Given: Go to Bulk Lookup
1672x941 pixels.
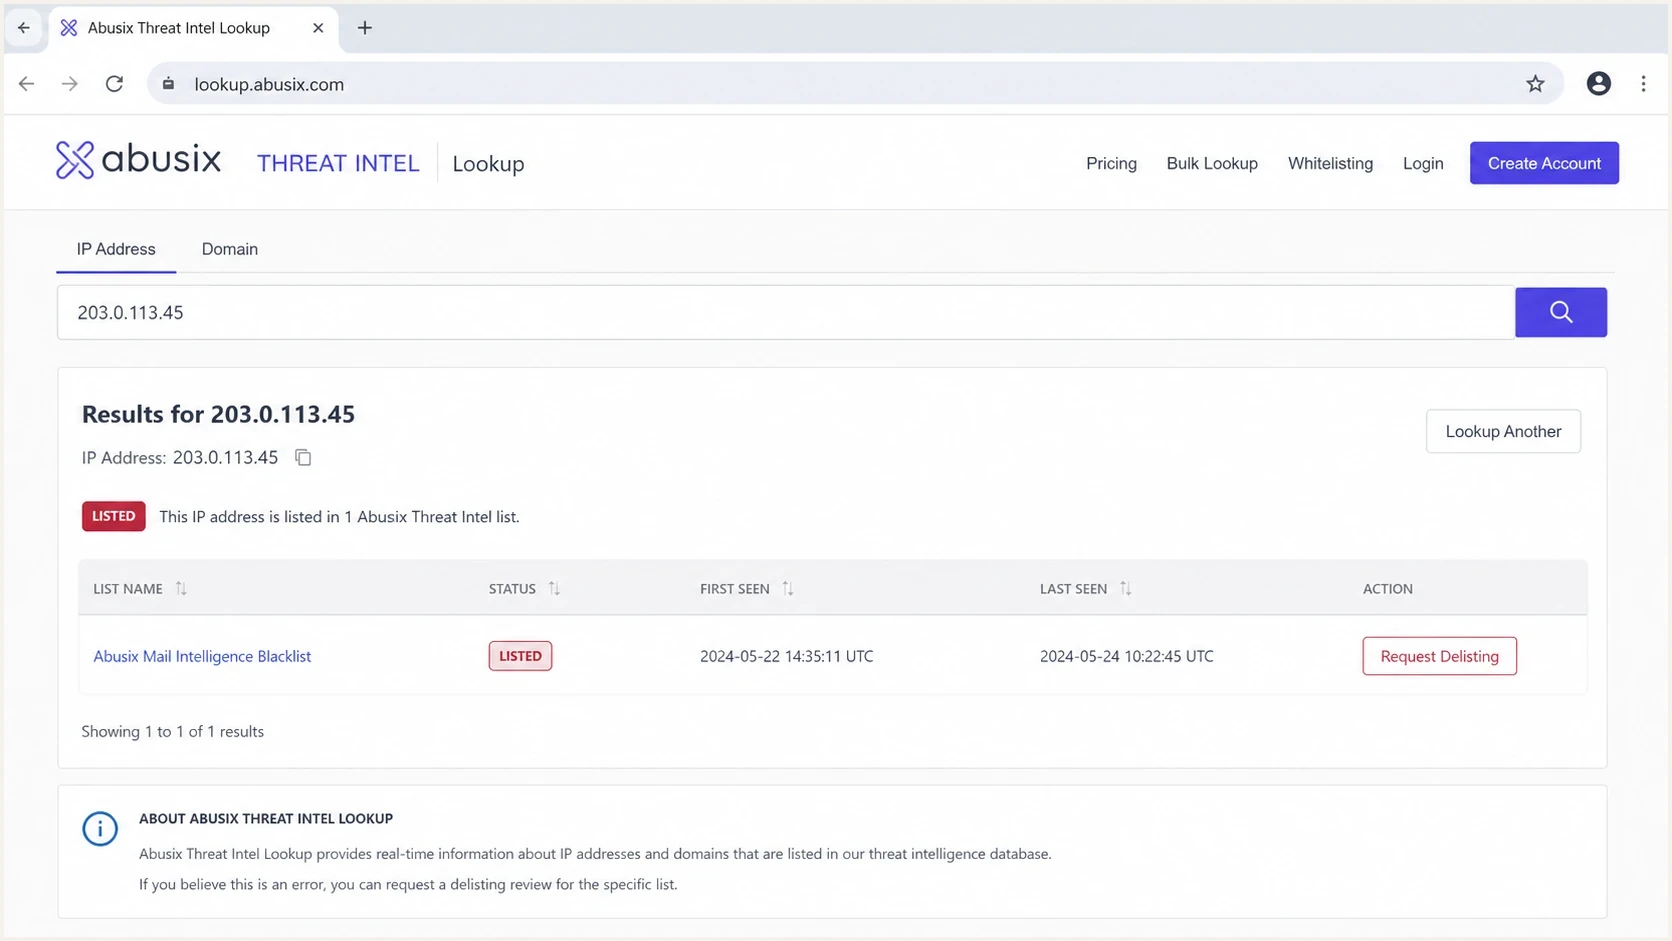Looking at the screenshot, I should coord(1212,163).
